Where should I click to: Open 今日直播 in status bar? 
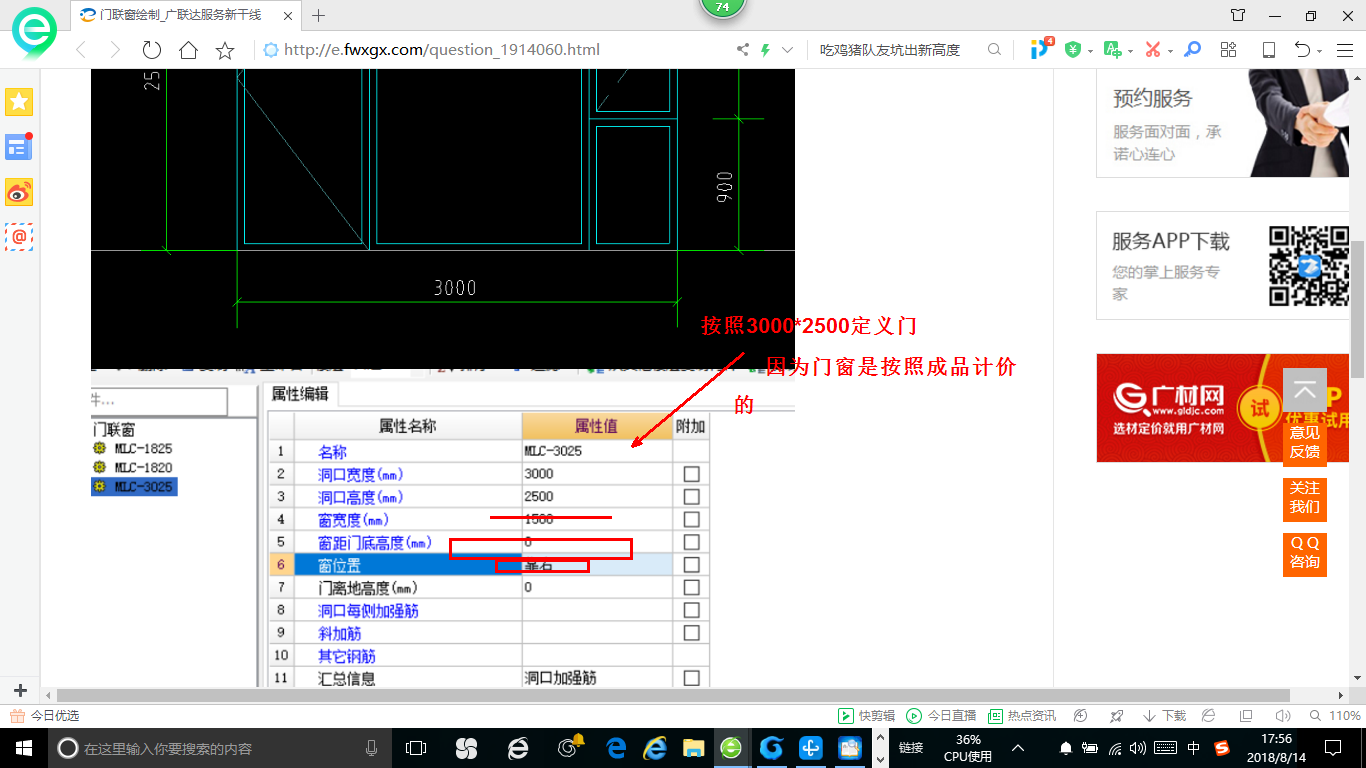click(x=941, y=716)
